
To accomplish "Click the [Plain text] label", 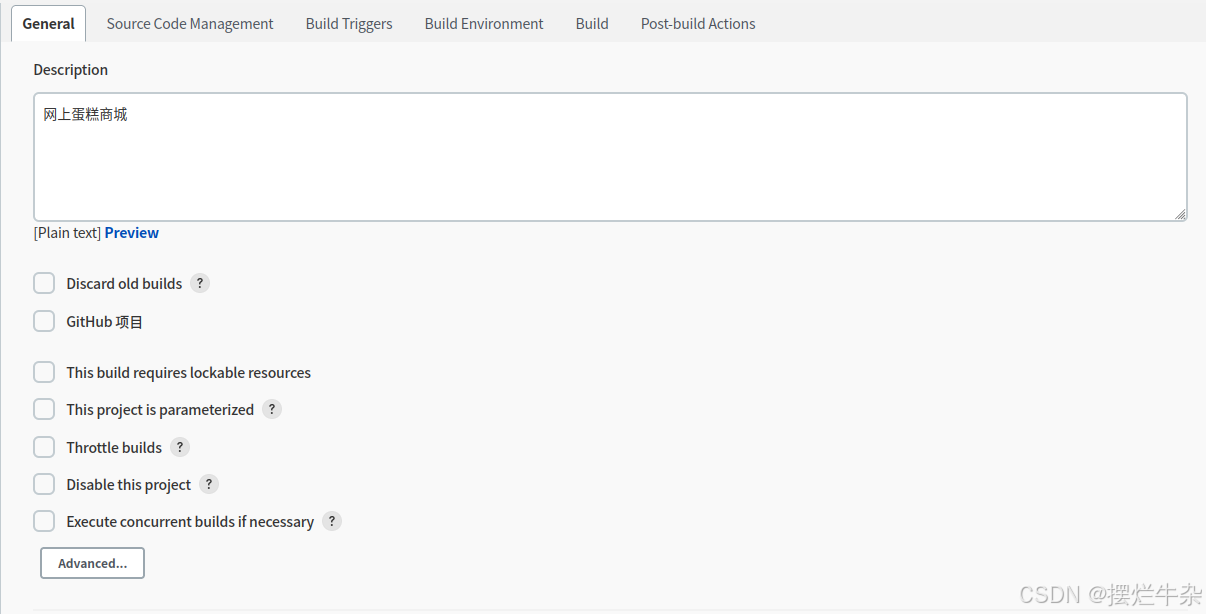I will pos(67,232).
